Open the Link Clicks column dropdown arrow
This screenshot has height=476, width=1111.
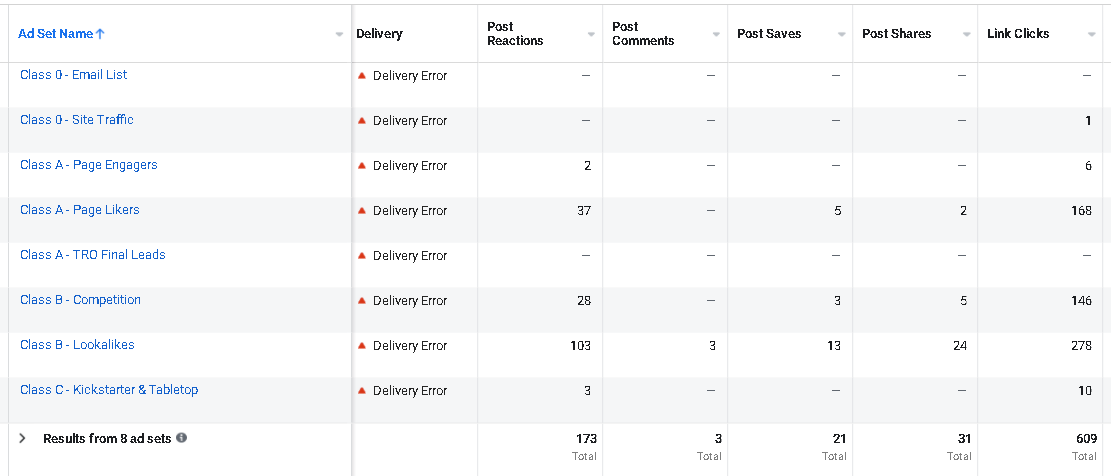tap(1091, 35)
